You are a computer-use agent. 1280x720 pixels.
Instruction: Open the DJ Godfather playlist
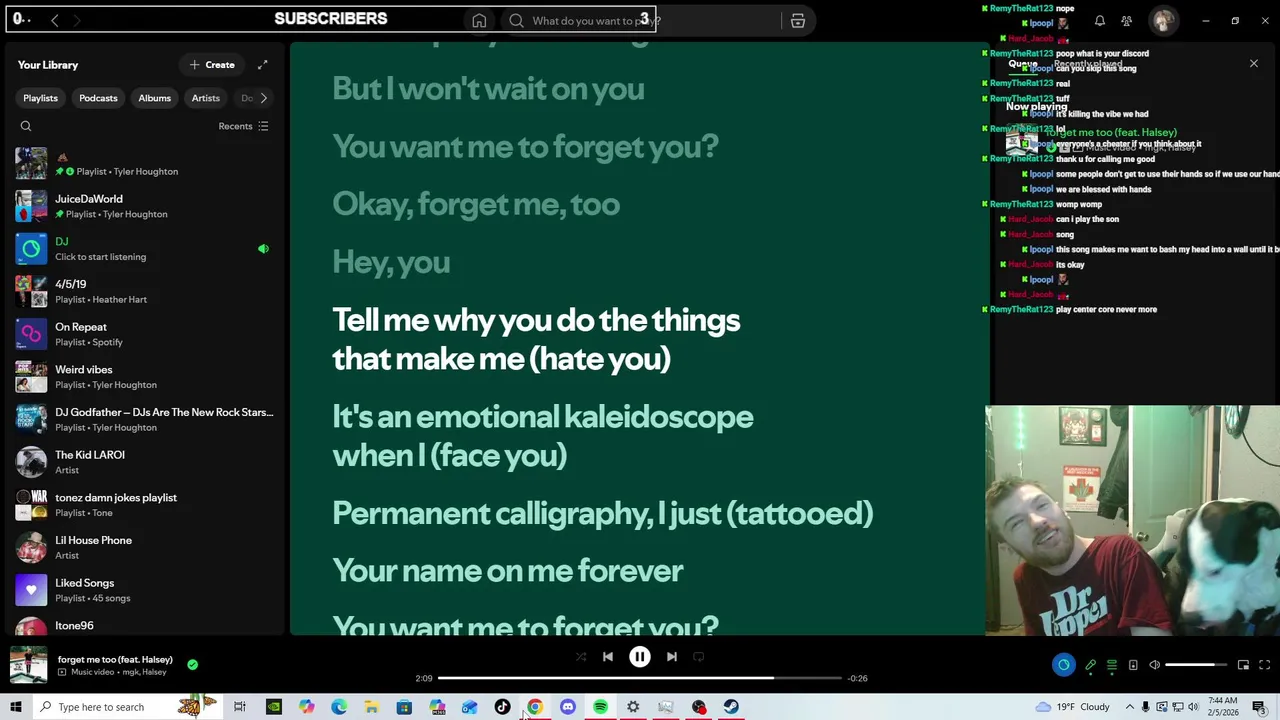pyautogui.click(x=146, y=419)
